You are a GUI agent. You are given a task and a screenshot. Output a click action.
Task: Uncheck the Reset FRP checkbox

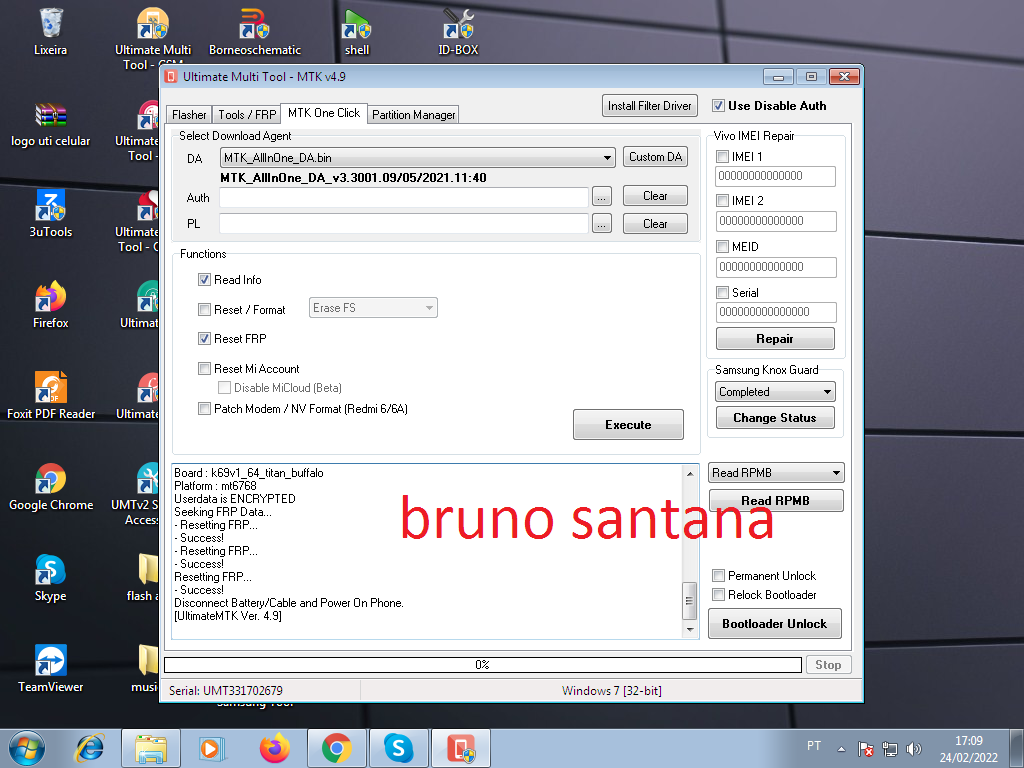click(x=204, y=338)
